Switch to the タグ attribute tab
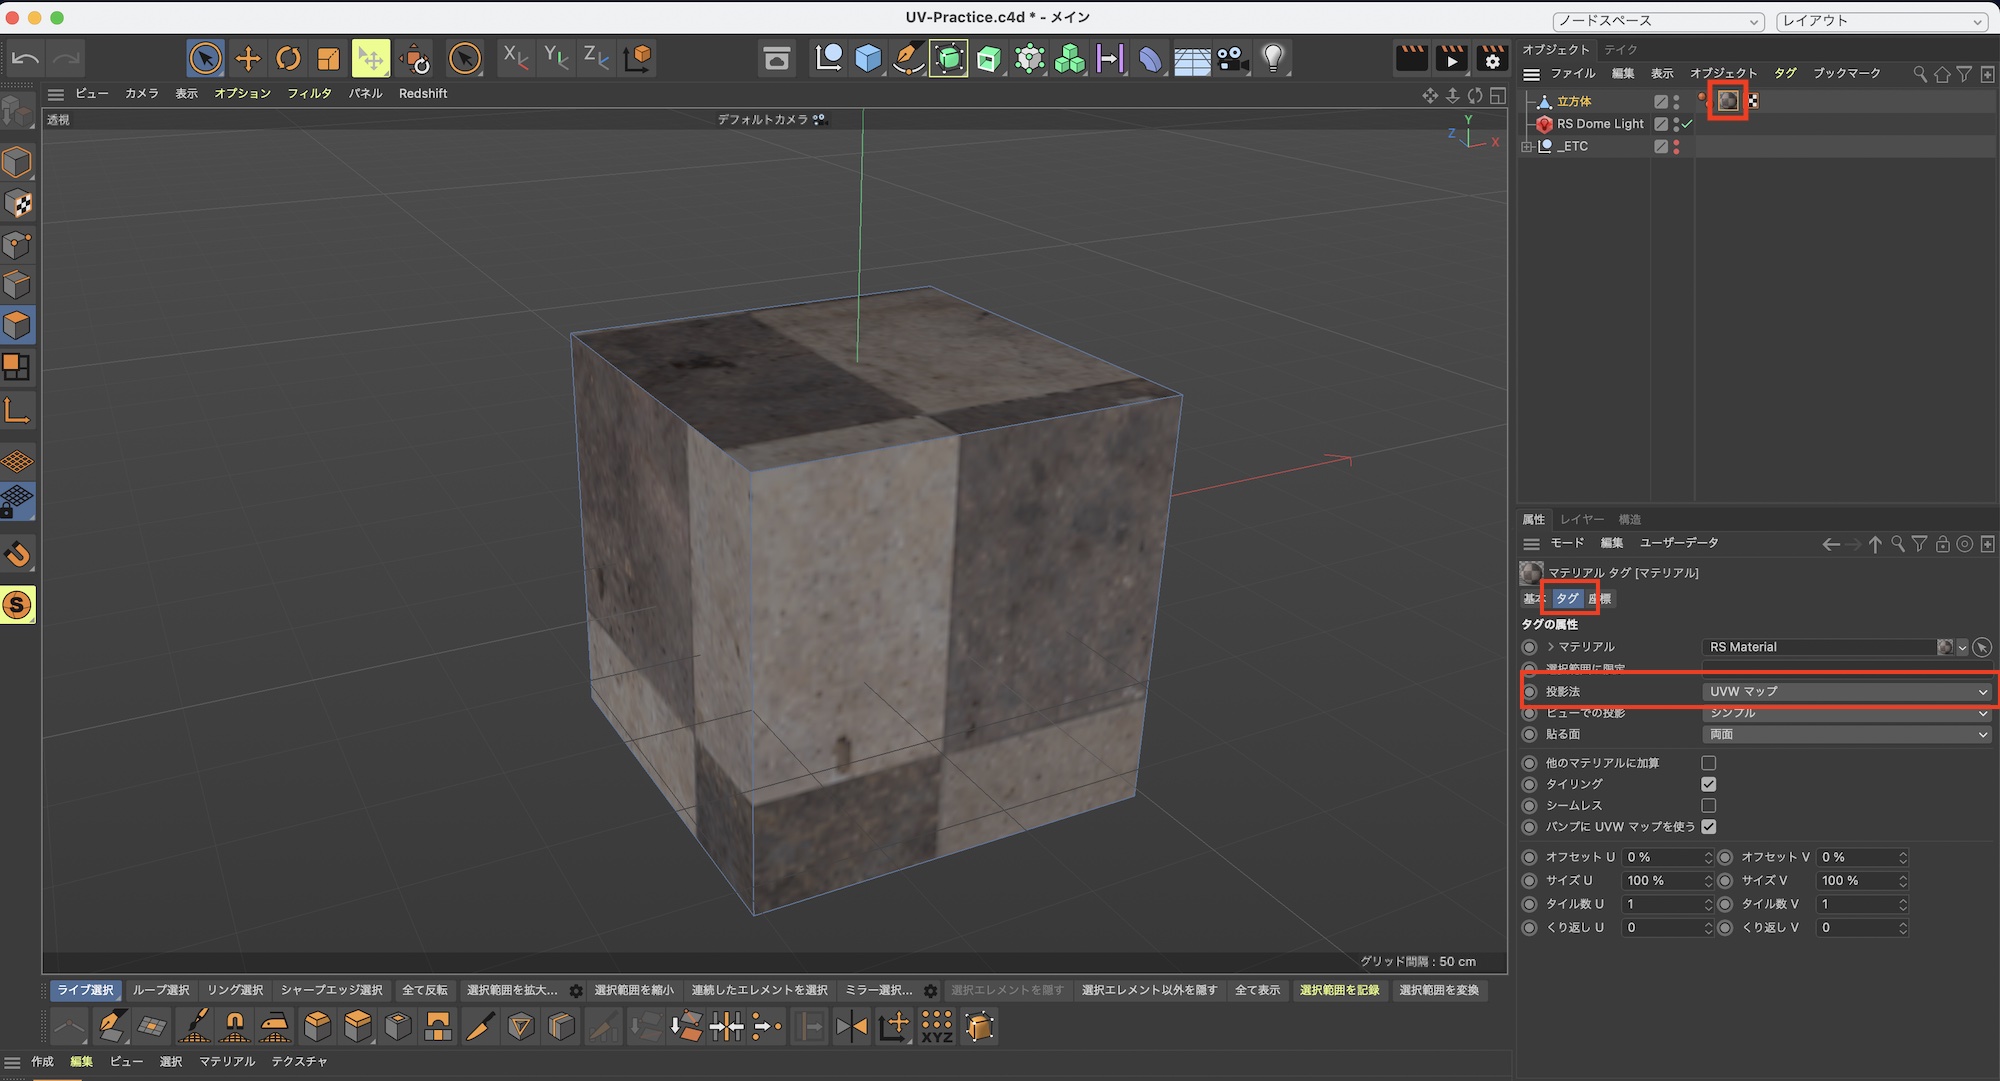The image size is (2000, 1081). (1567, 598)
